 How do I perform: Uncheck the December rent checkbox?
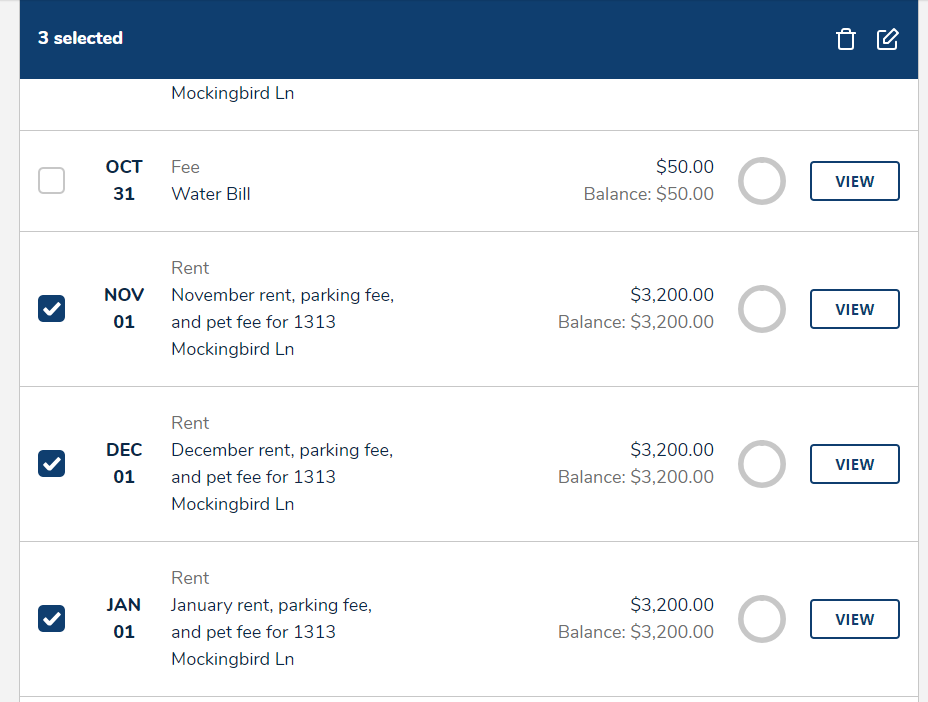[51, 464]
